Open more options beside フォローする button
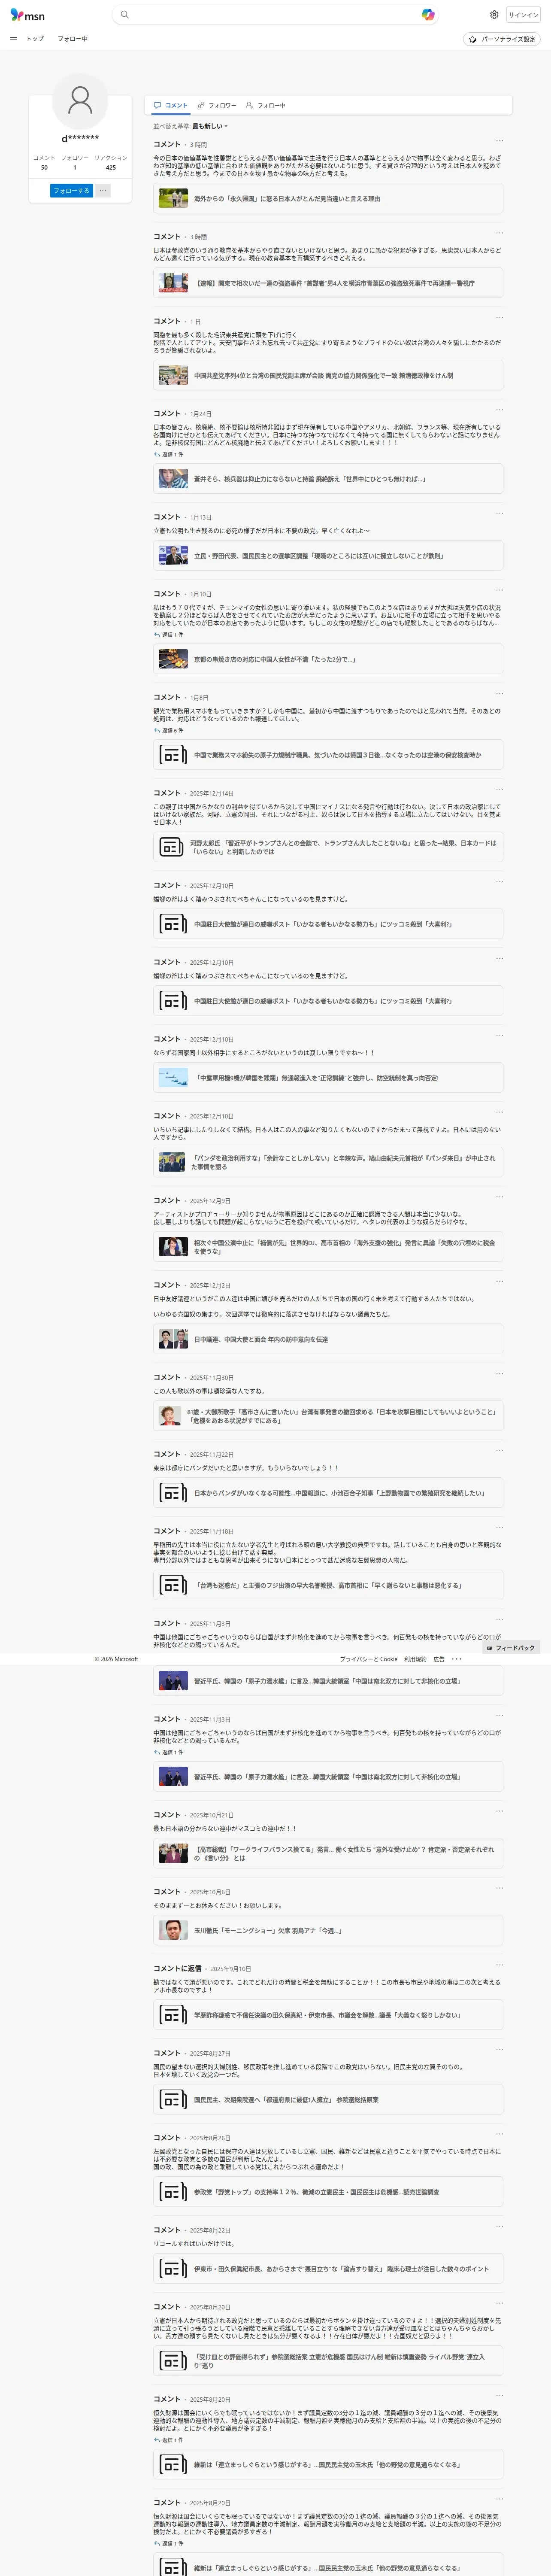 pyautogui.click(x=102, y=190)
